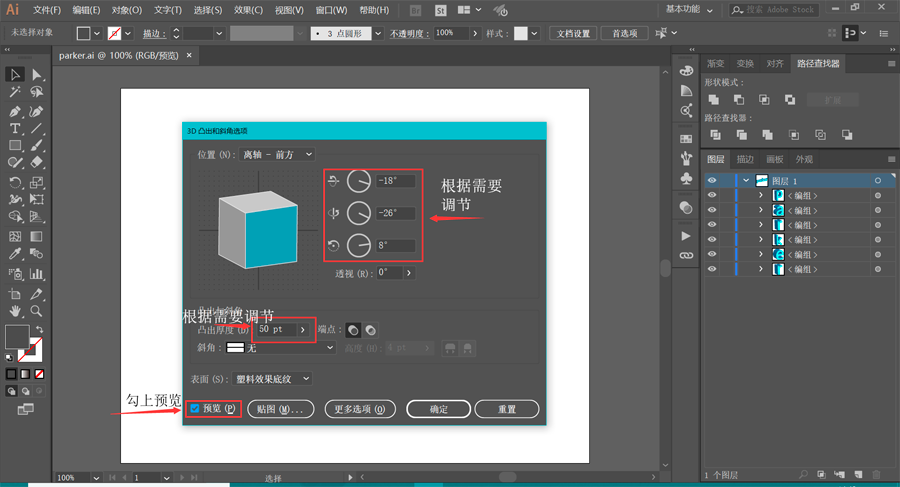Select the Direct Selection tool
Screen dimensions: 900x487
coord(37,74)
